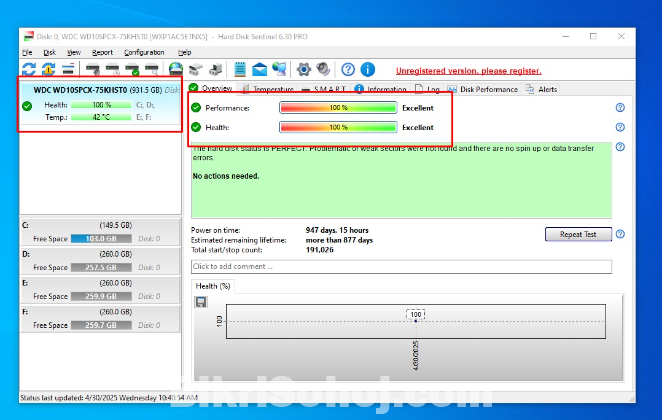Open the Report menu
Viewport: 662px width, 420px height.
coord(102,52)
